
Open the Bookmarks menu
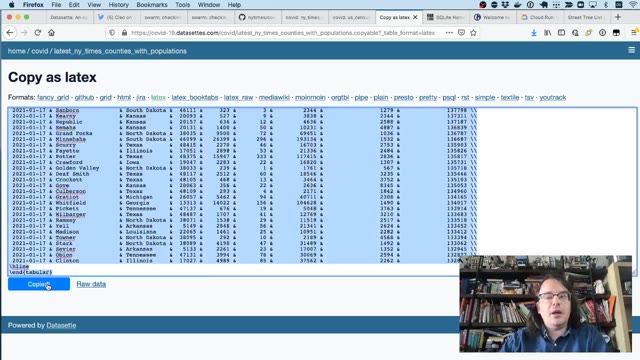[x=152, y=5]
